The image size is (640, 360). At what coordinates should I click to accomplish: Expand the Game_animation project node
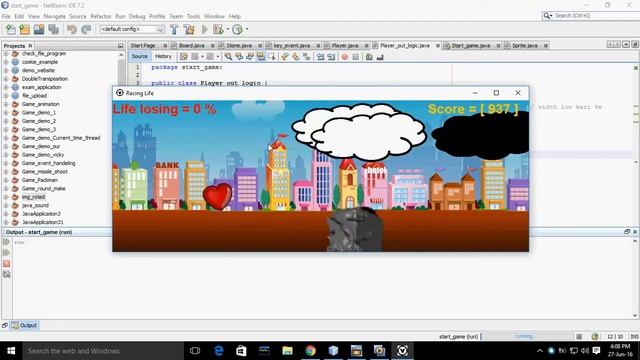[x=6, y=104]
